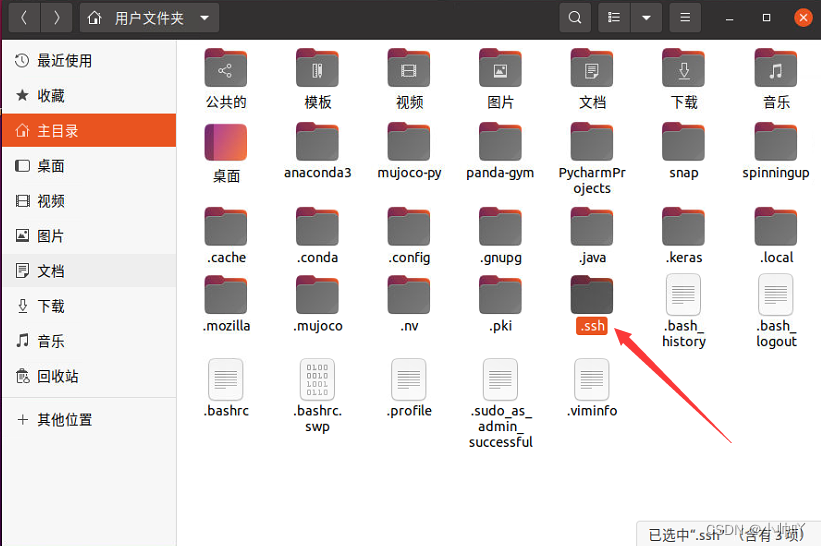
Task: Select the 音乐 folder icon in the grid
Action: 775,68
